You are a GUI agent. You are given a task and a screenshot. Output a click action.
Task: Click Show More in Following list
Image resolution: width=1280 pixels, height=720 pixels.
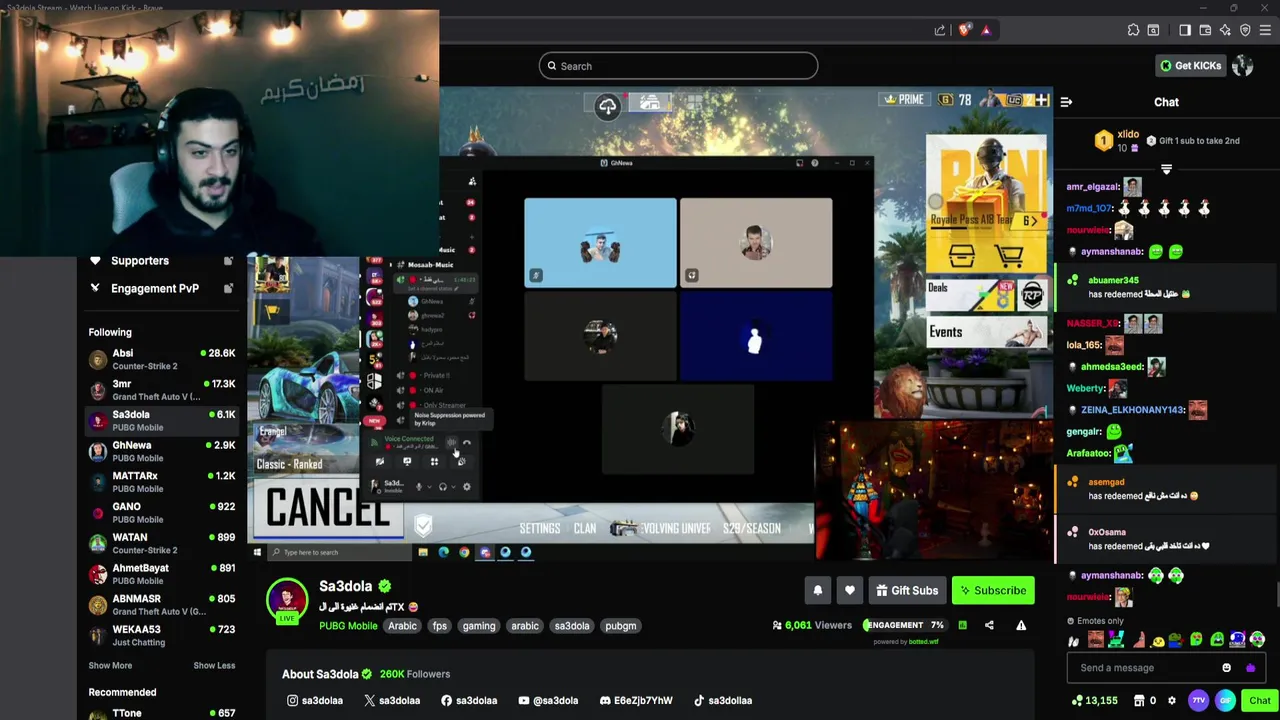[x=110, y=666]
